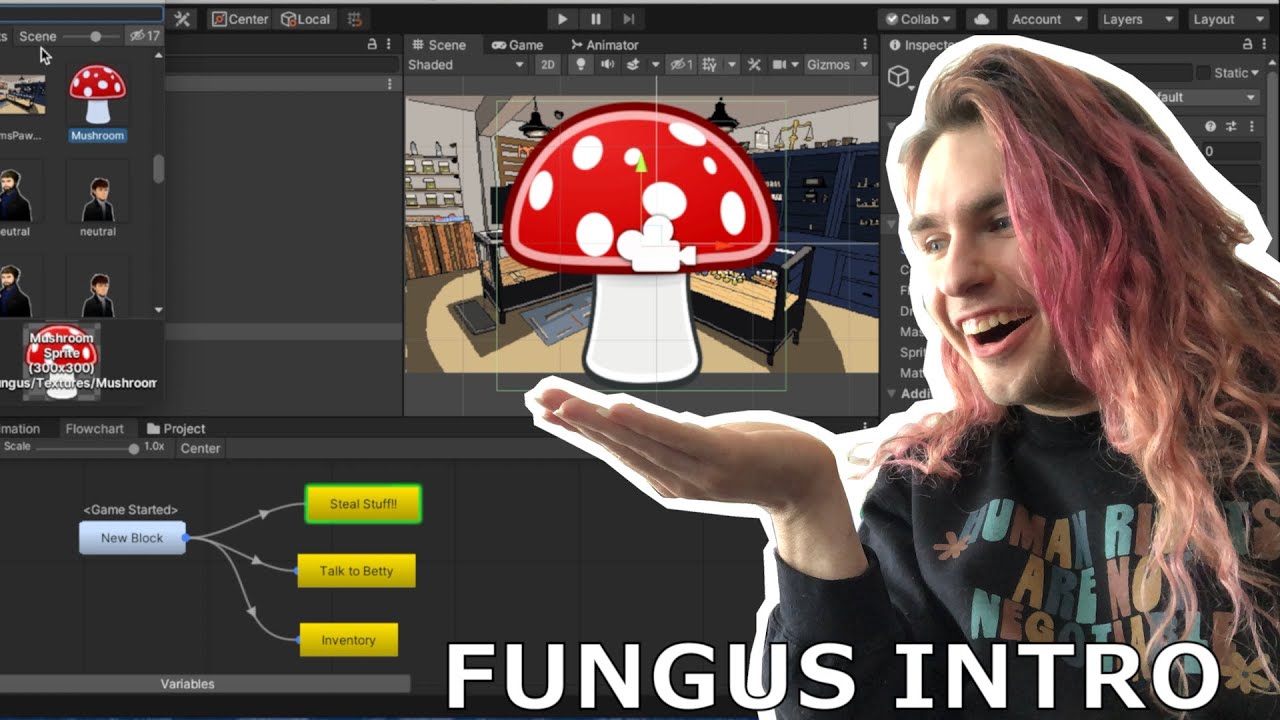Click the picker scroll-up arrow
Image resolution: width=1280 pixels, height=720 pixels.
158,55
